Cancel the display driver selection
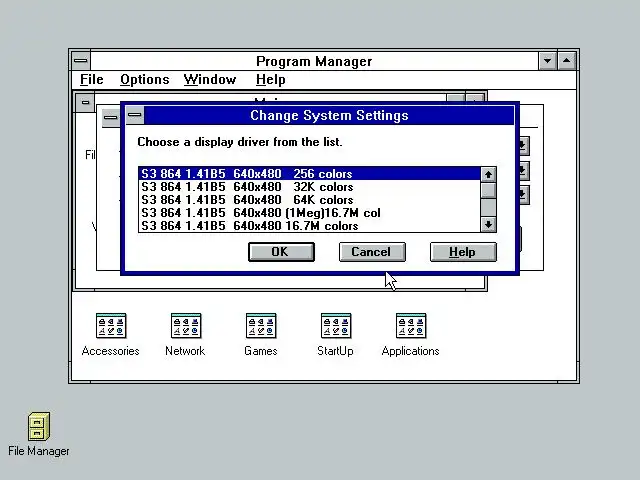This screenshot has width=640, height=480. tap(372, 252)
